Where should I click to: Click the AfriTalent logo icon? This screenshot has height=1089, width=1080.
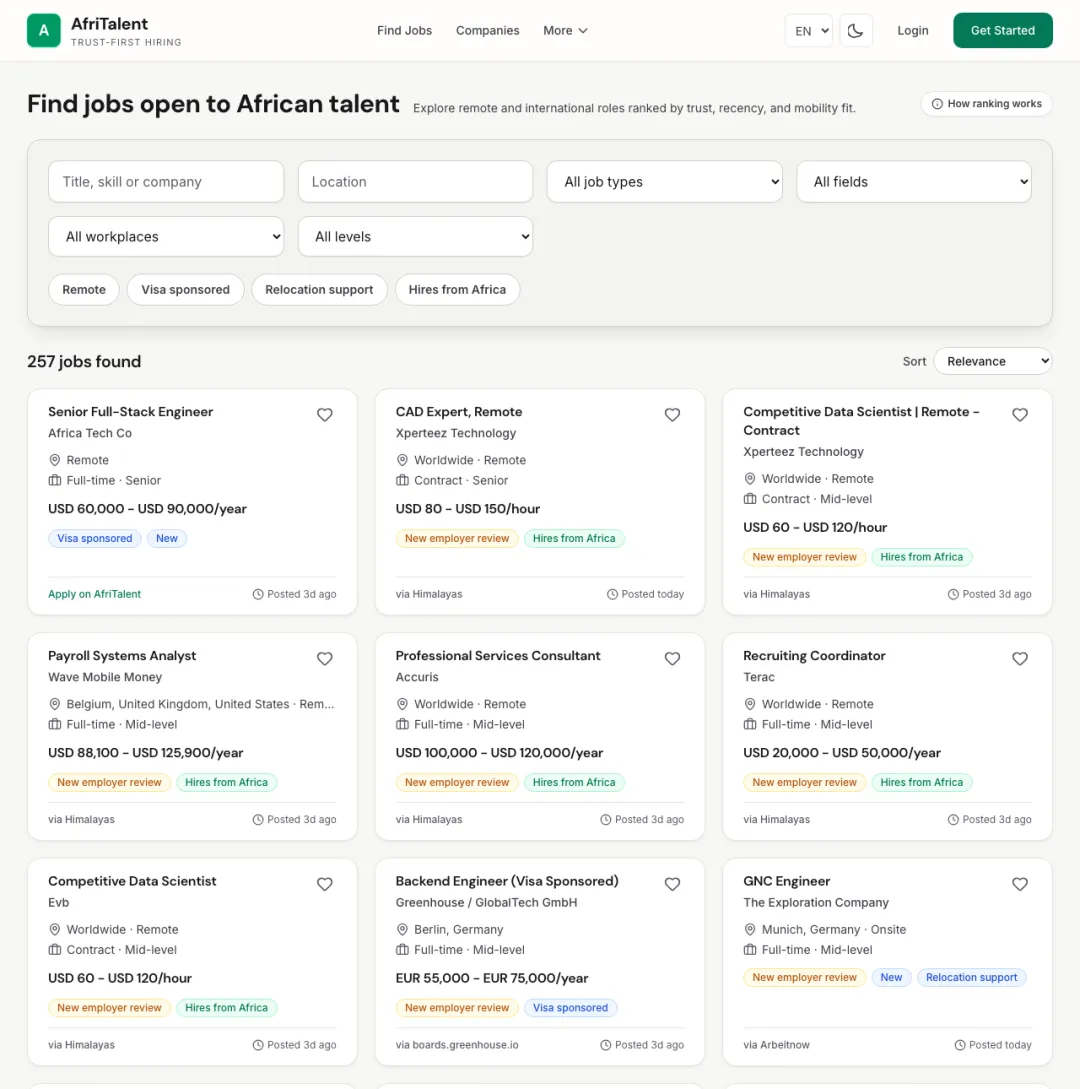[44, 31]
